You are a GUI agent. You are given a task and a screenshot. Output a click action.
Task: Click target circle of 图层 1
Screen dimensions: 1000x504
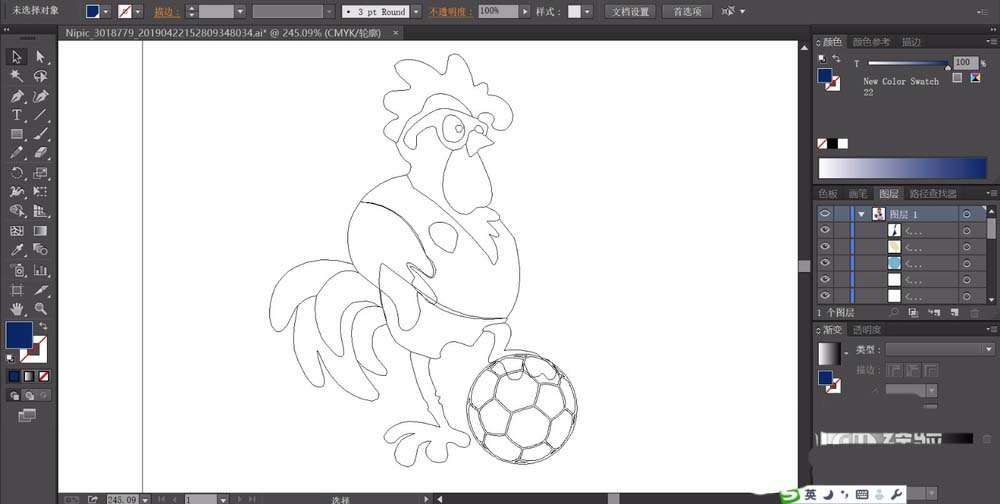pos(967,214)
